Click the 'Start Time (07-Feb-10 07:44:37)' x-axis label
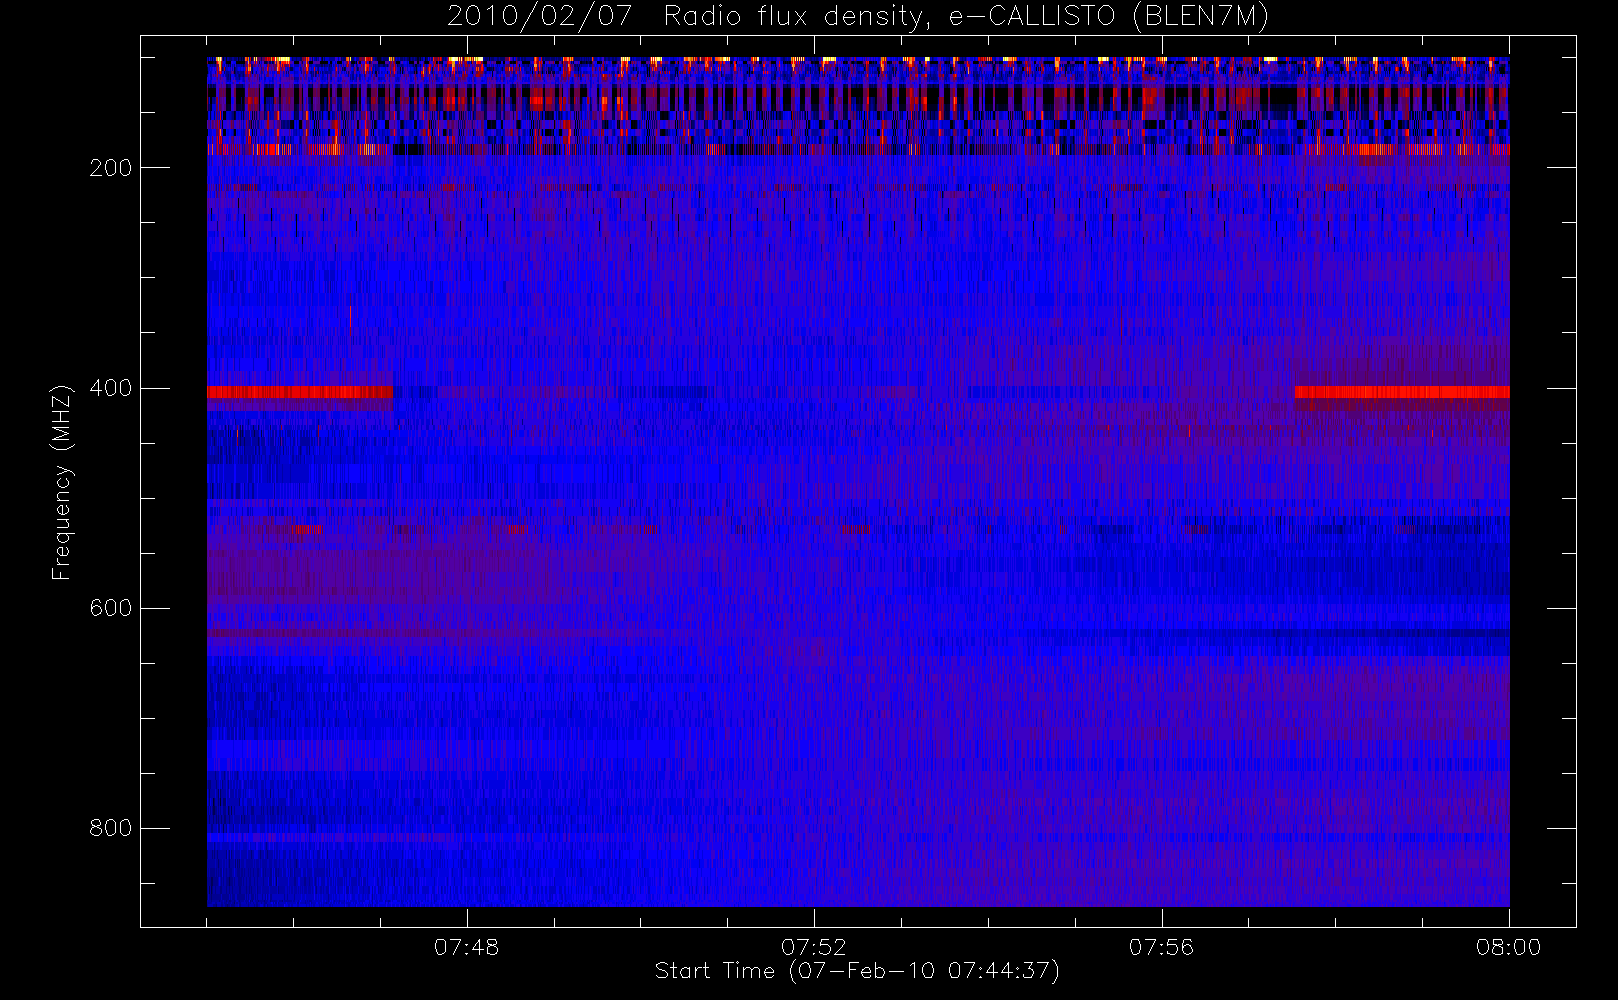The image size is (1618, 1000). [x=857, y=971]
